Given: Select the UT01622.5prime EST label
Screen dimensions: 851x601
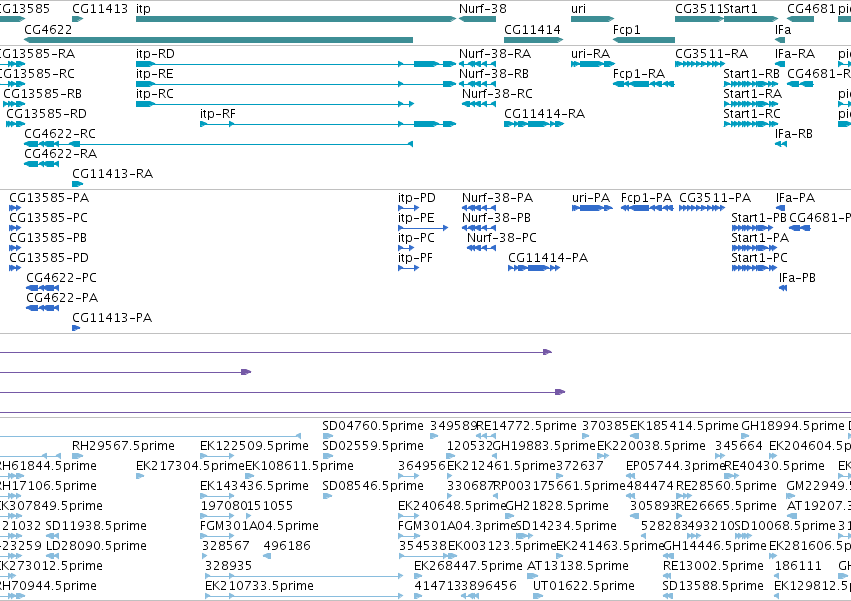Looking at the screenshot, I should click(x=584, y=586).
